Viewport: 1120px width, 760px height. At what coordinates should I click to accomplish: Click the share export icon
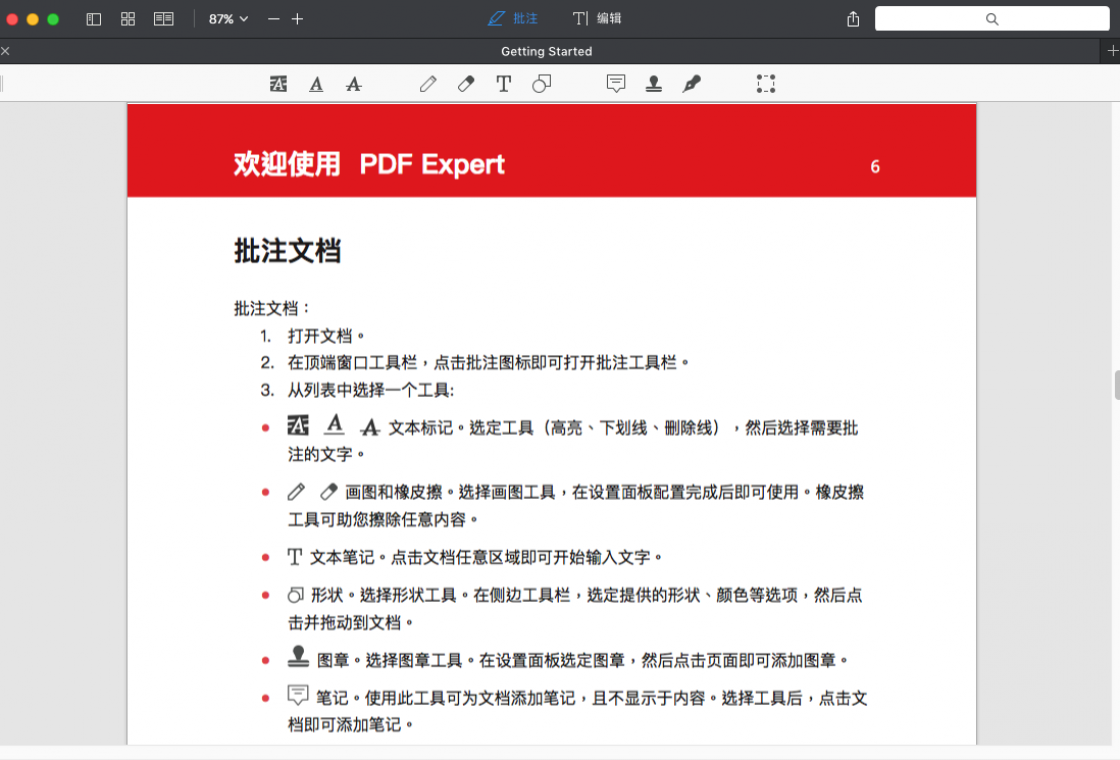pos(853,19)
